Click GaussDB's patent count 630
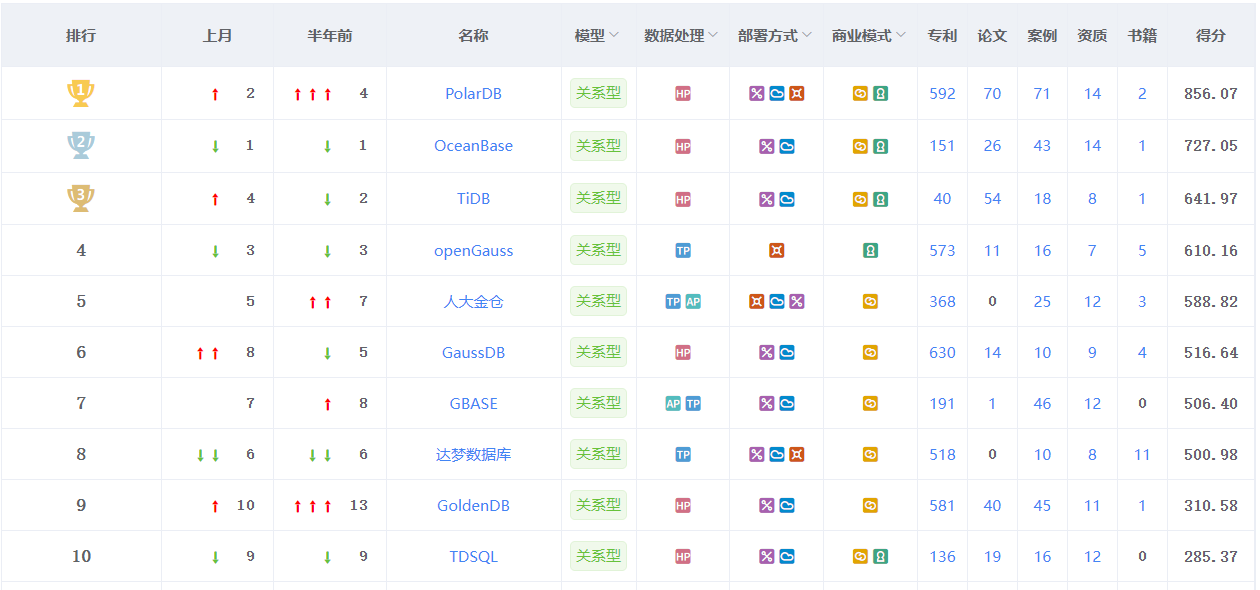 pos(942,353)
